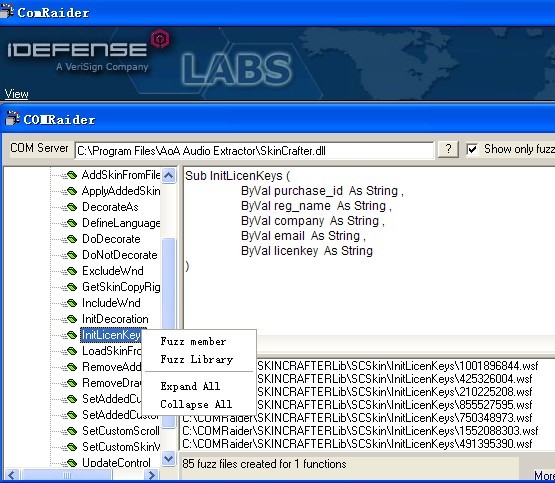Click the green icon beside SetCustomScroll
The height and width of the screenshot is (483, 555).
[71, 431]
